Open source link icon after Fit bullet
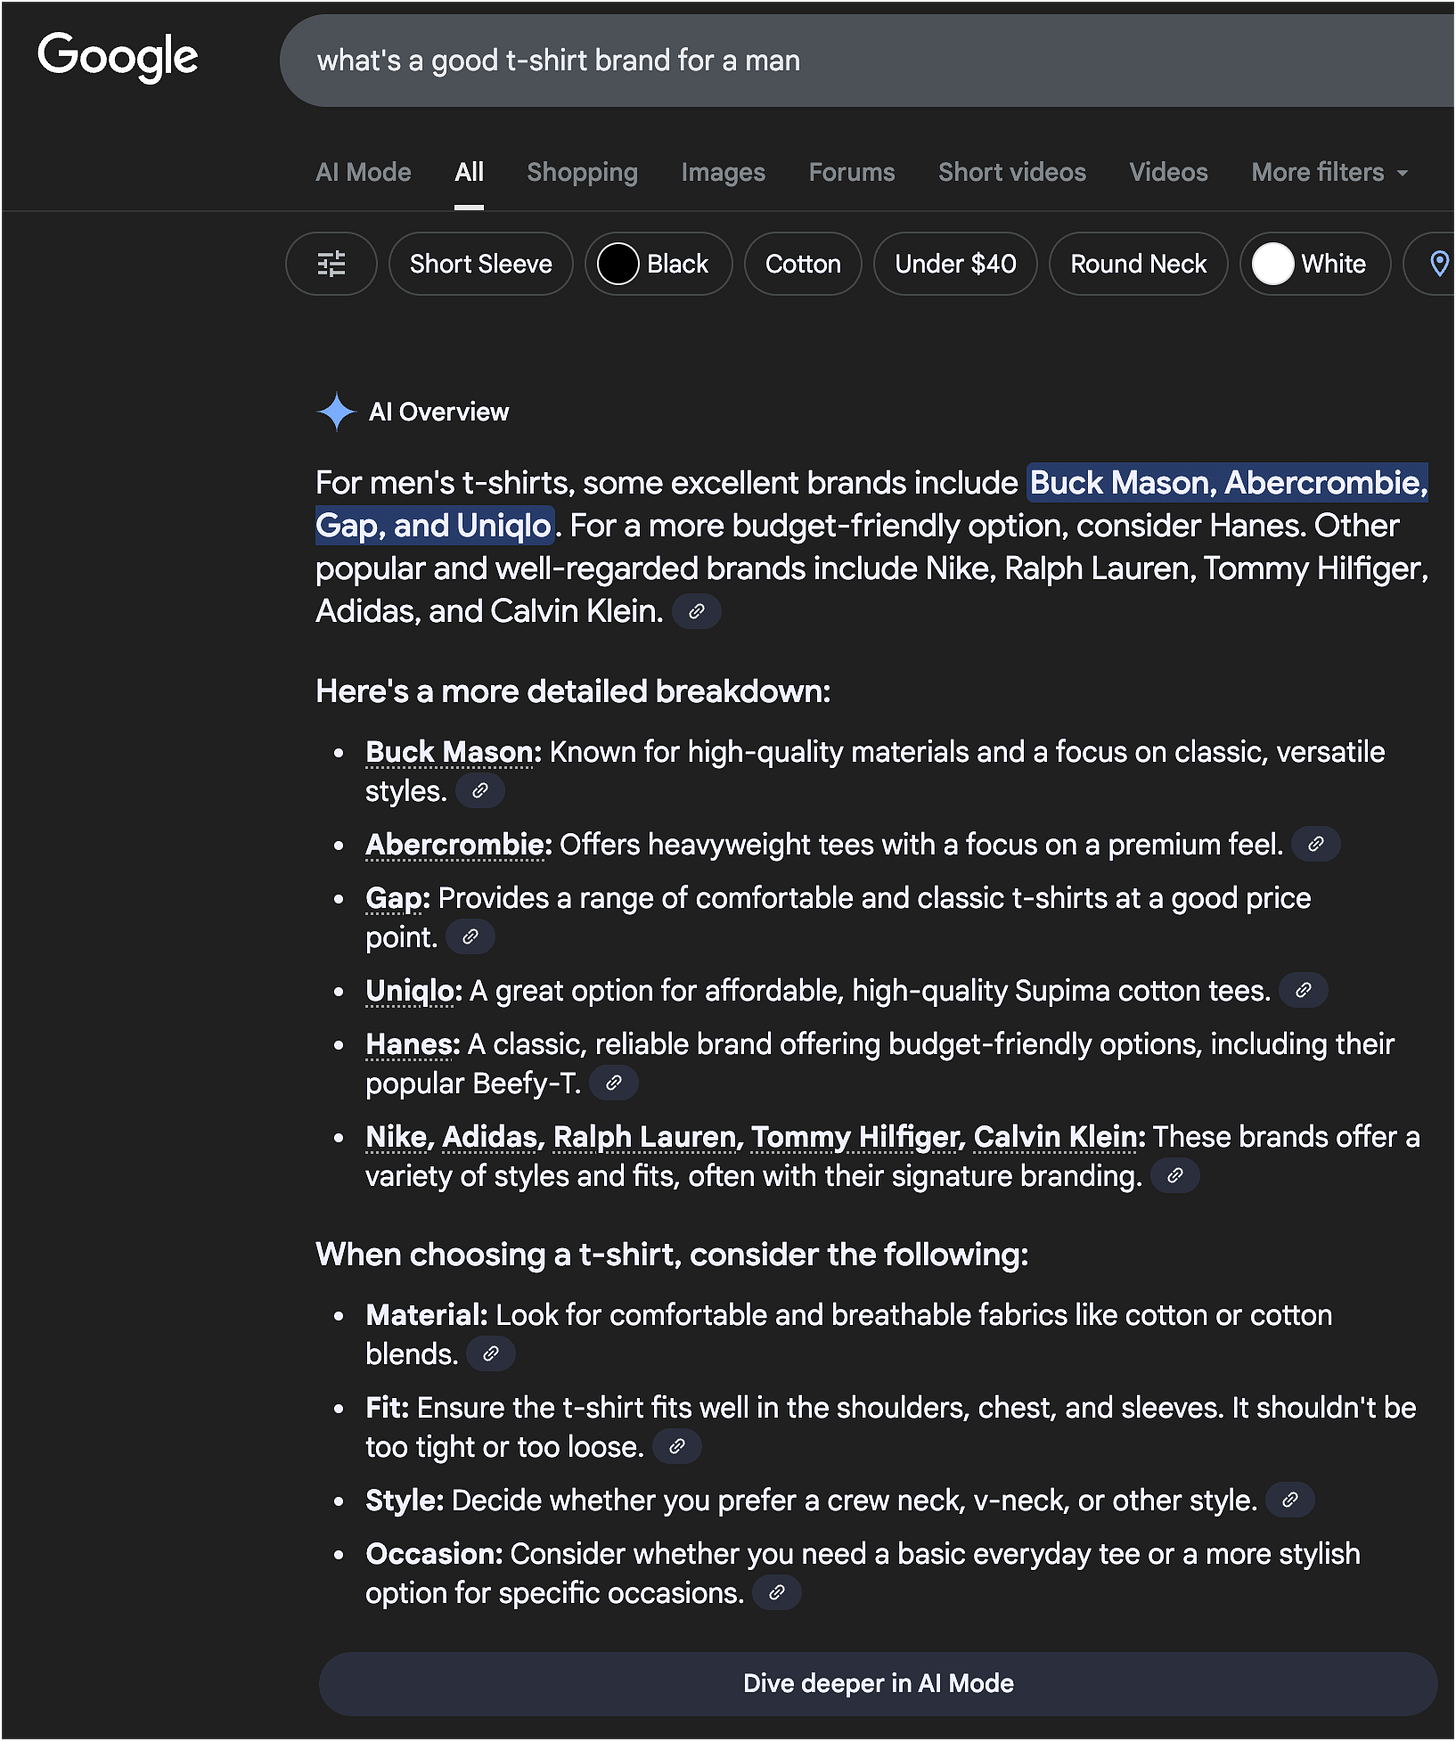This screenshot has height=1741, width=1456. click(x=677, y=1447)
